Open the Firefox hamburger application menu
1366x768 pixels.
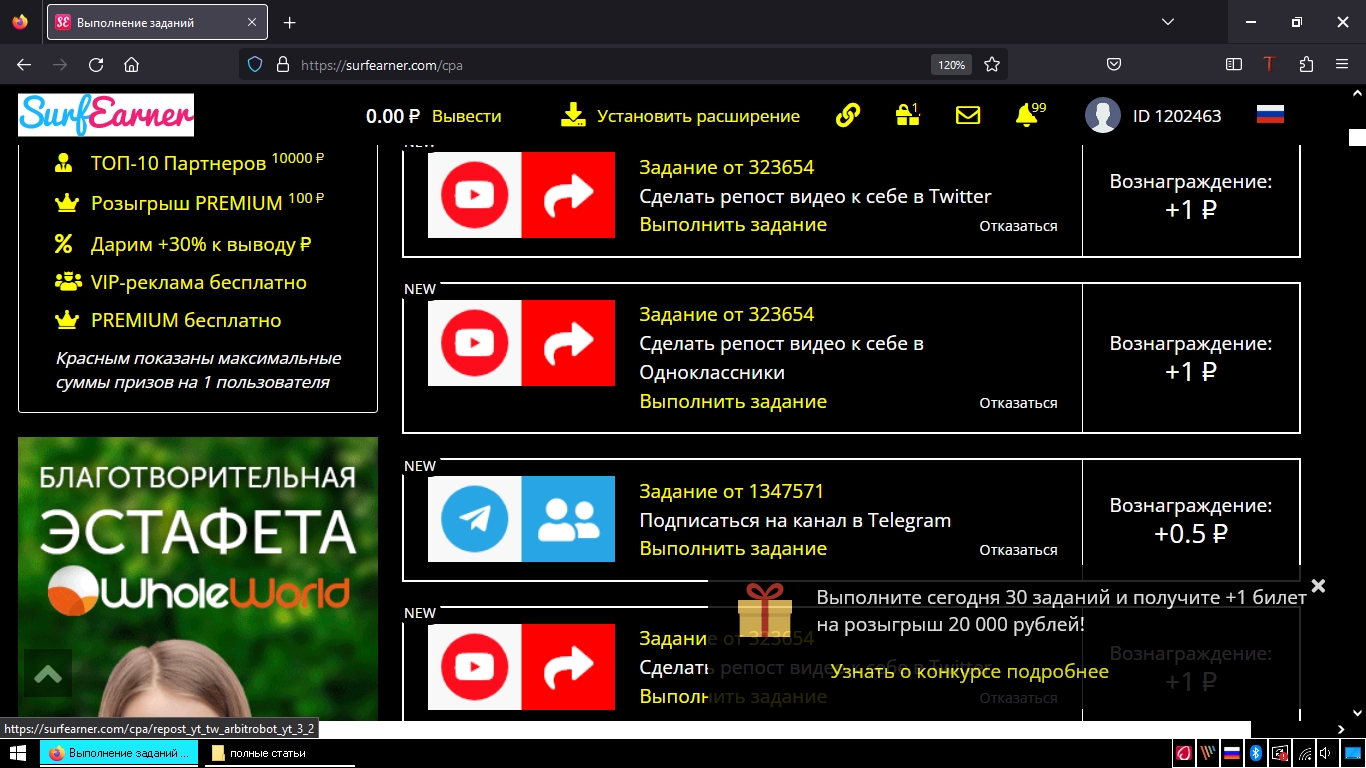pyautogui.click(x=1342, y=64)
